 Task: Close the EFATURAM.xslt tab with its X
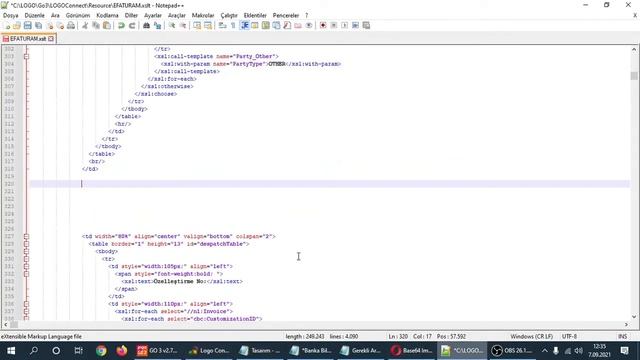coord(51,39)
